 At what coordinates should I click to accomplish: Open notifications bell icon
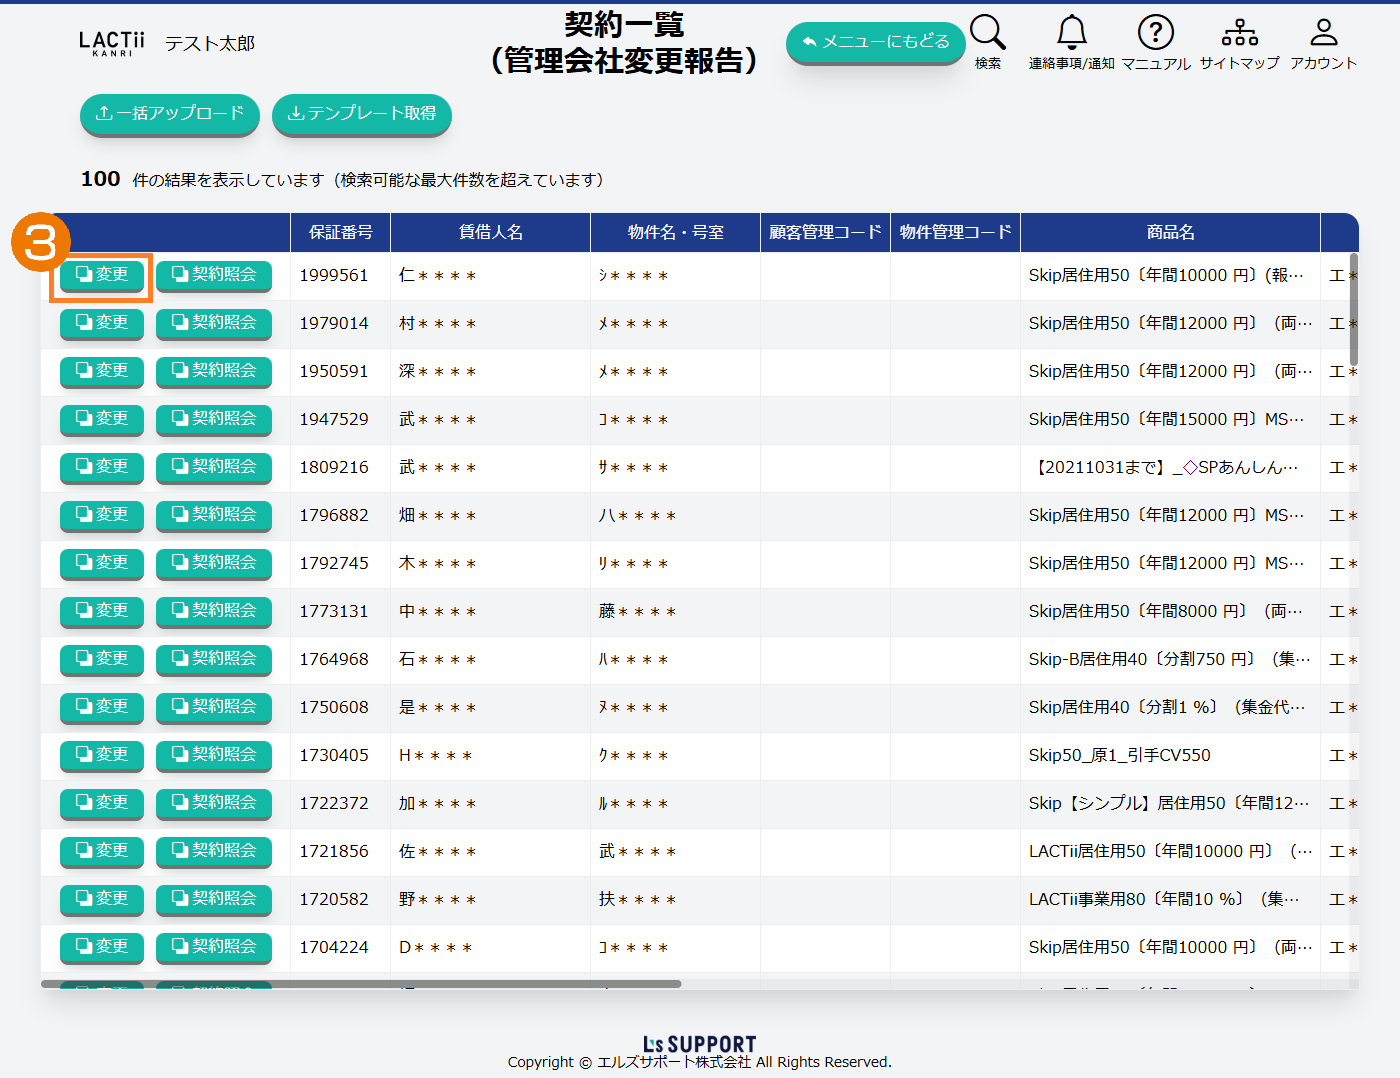click(x=1071, y=33)
